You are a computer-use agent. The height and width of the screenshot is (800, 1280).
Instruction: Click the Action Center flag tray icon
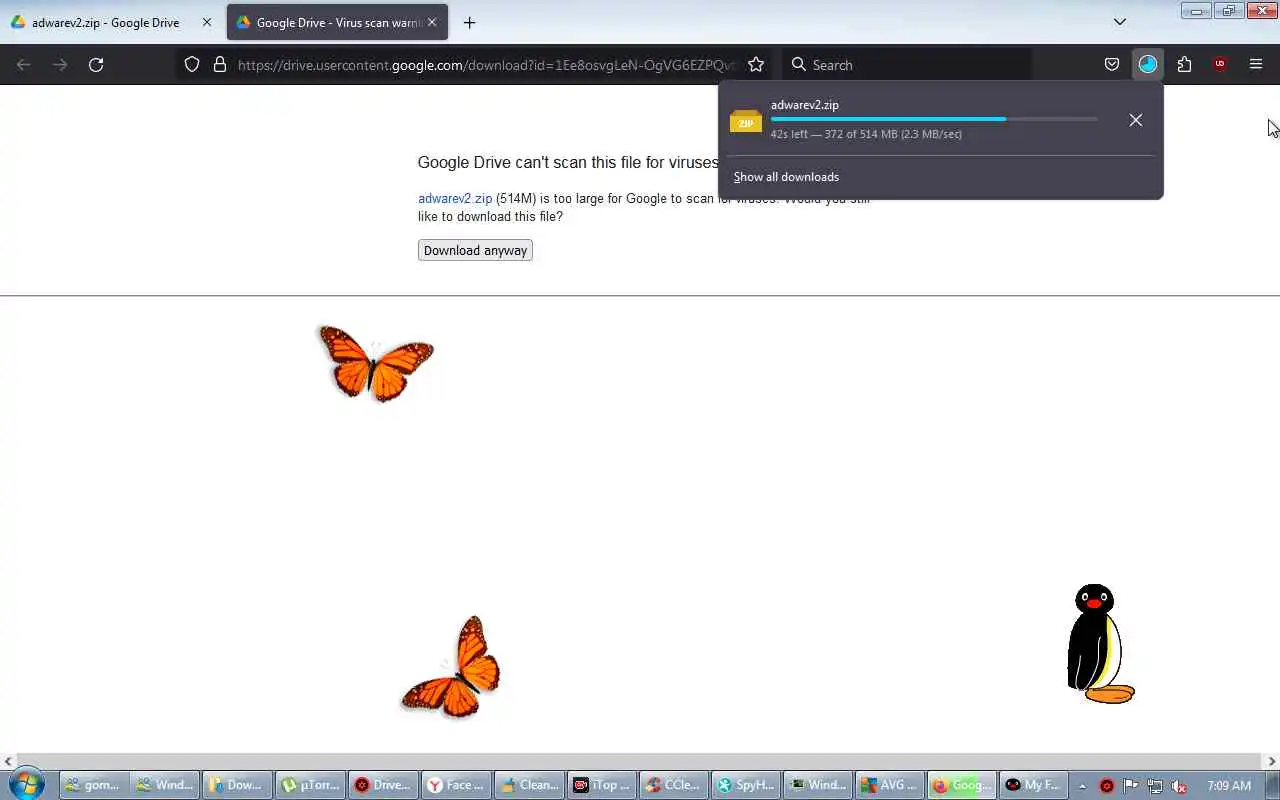click(1131, 786)
